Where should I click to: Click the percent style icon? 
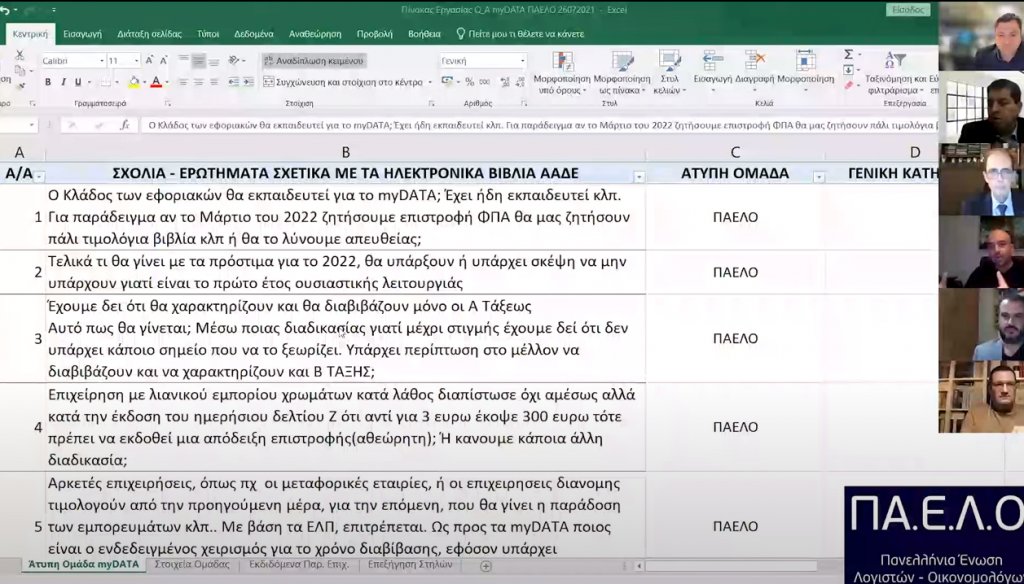pos(468,82)
